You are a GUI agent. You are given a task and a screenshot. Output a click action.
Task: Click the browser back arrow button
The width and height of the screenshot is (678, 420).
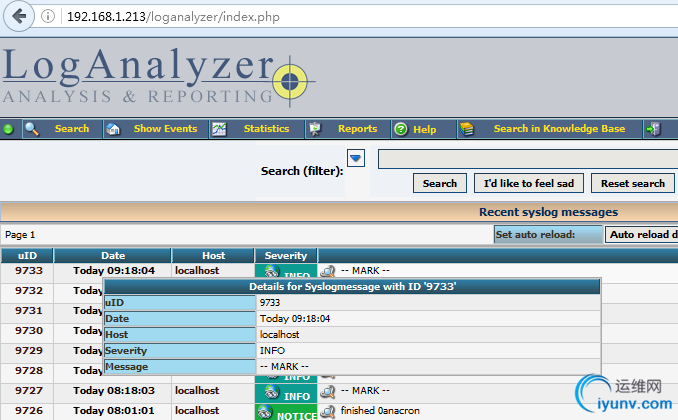coord(19,16)
